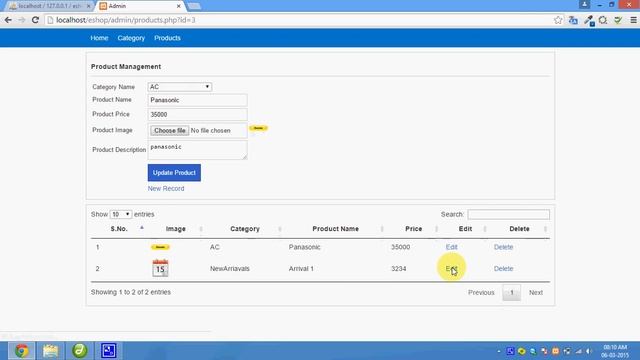The width and height of the screenshot is (640, 360).
Task: Bookmark page with star icon
Action: (558, 20)
